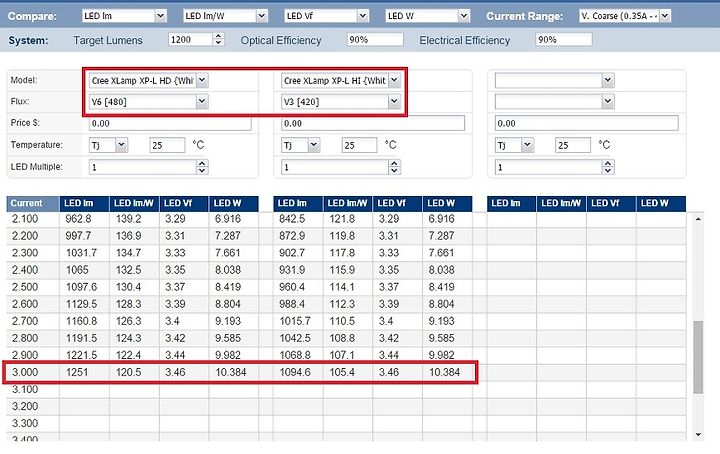Screen dimensions: 720x454
Task: Edit the Electrical Efficiency field
Action: click(x=563, y=40)
